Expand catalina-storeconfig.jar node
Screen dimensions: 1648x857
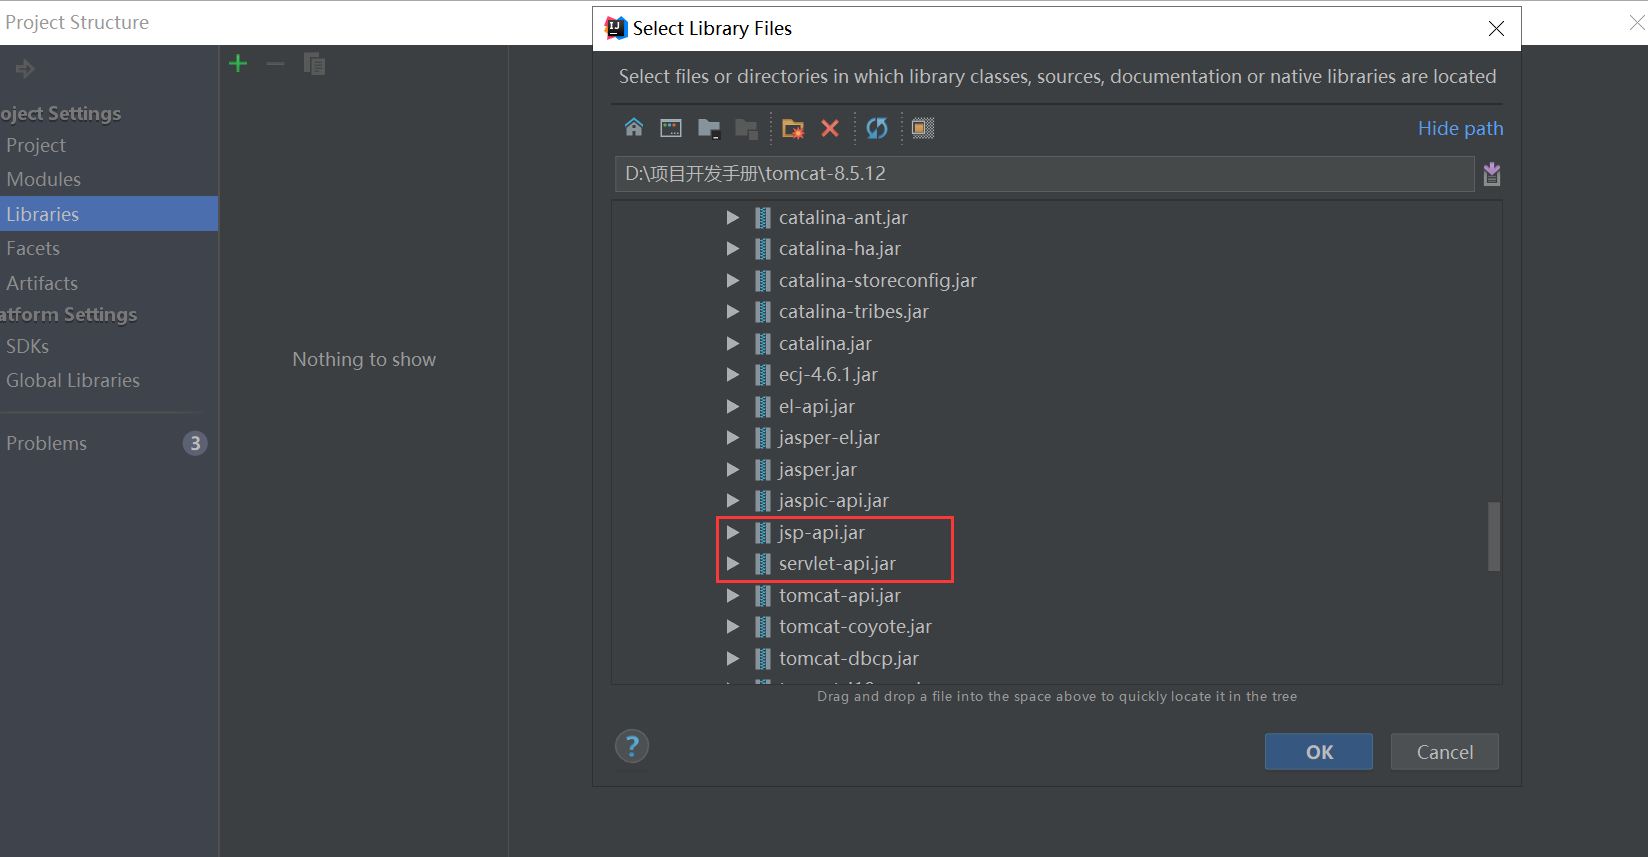[733, 281]
